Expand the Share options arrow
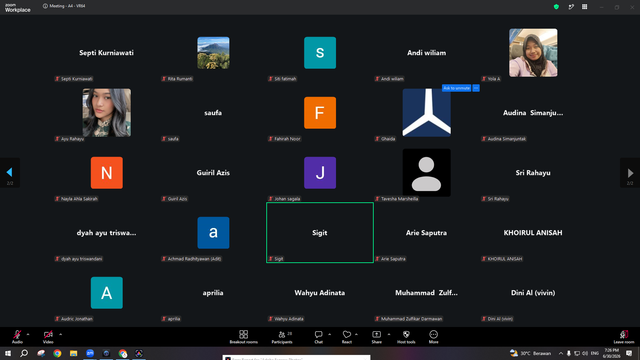The width and height of the screenshot is (640, 360). point(389,334)
